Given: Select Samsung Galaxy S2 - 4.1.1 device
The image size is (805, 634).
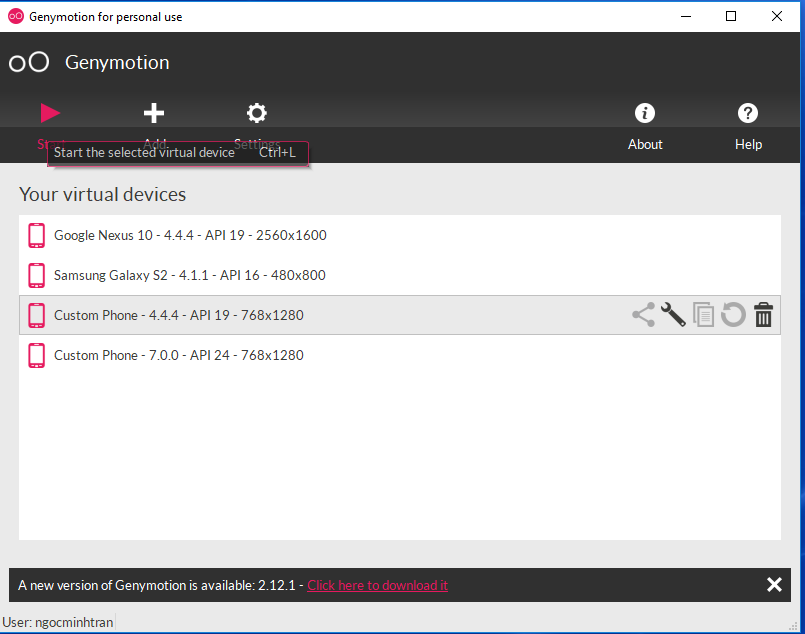Looking at the screenshot, I should [x=400, y=275].
